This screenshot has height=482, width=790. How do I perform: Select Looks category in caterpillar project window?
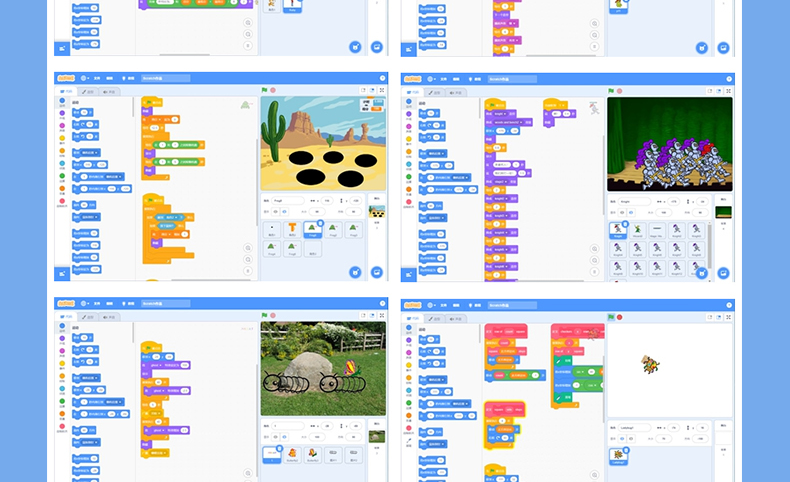click(62, 338)
